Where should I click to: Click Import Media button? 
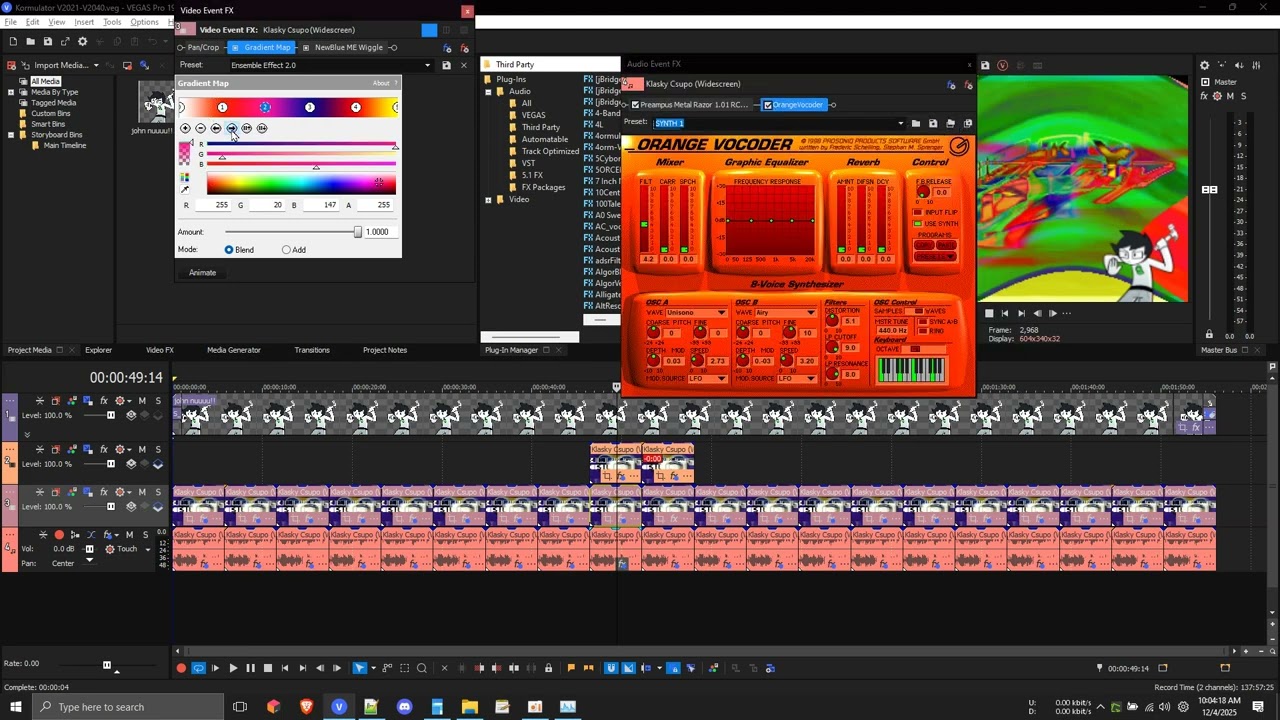pyautogui.click(x=60, y=66)
